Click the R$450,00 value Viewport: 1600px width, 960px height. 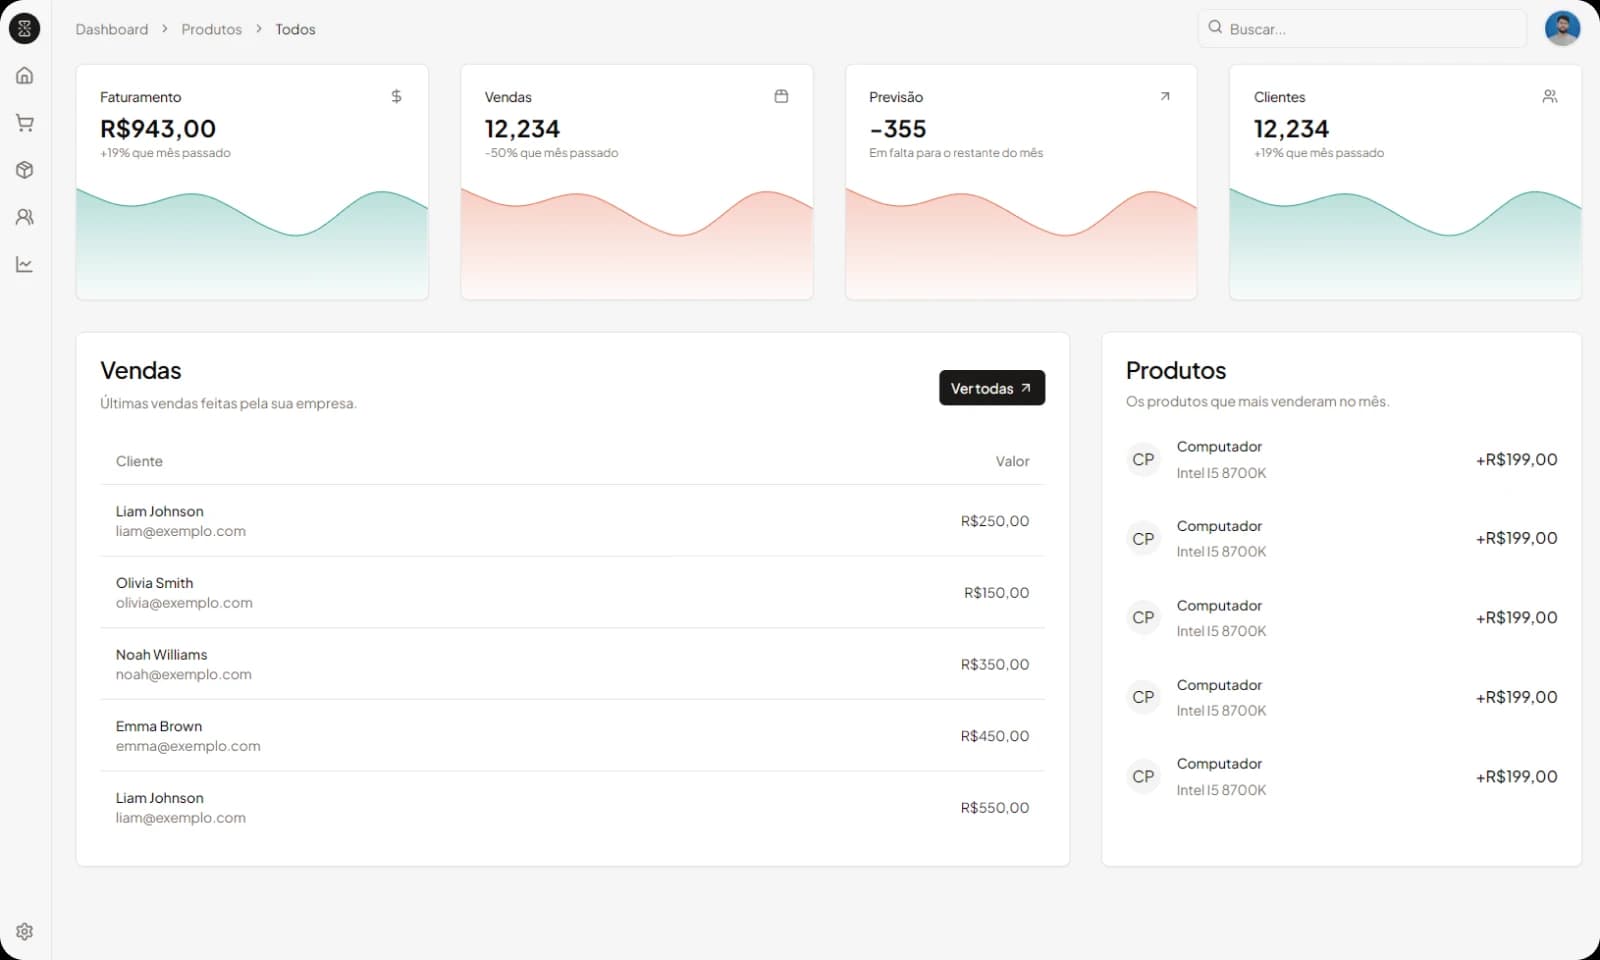tap(995, 736)
